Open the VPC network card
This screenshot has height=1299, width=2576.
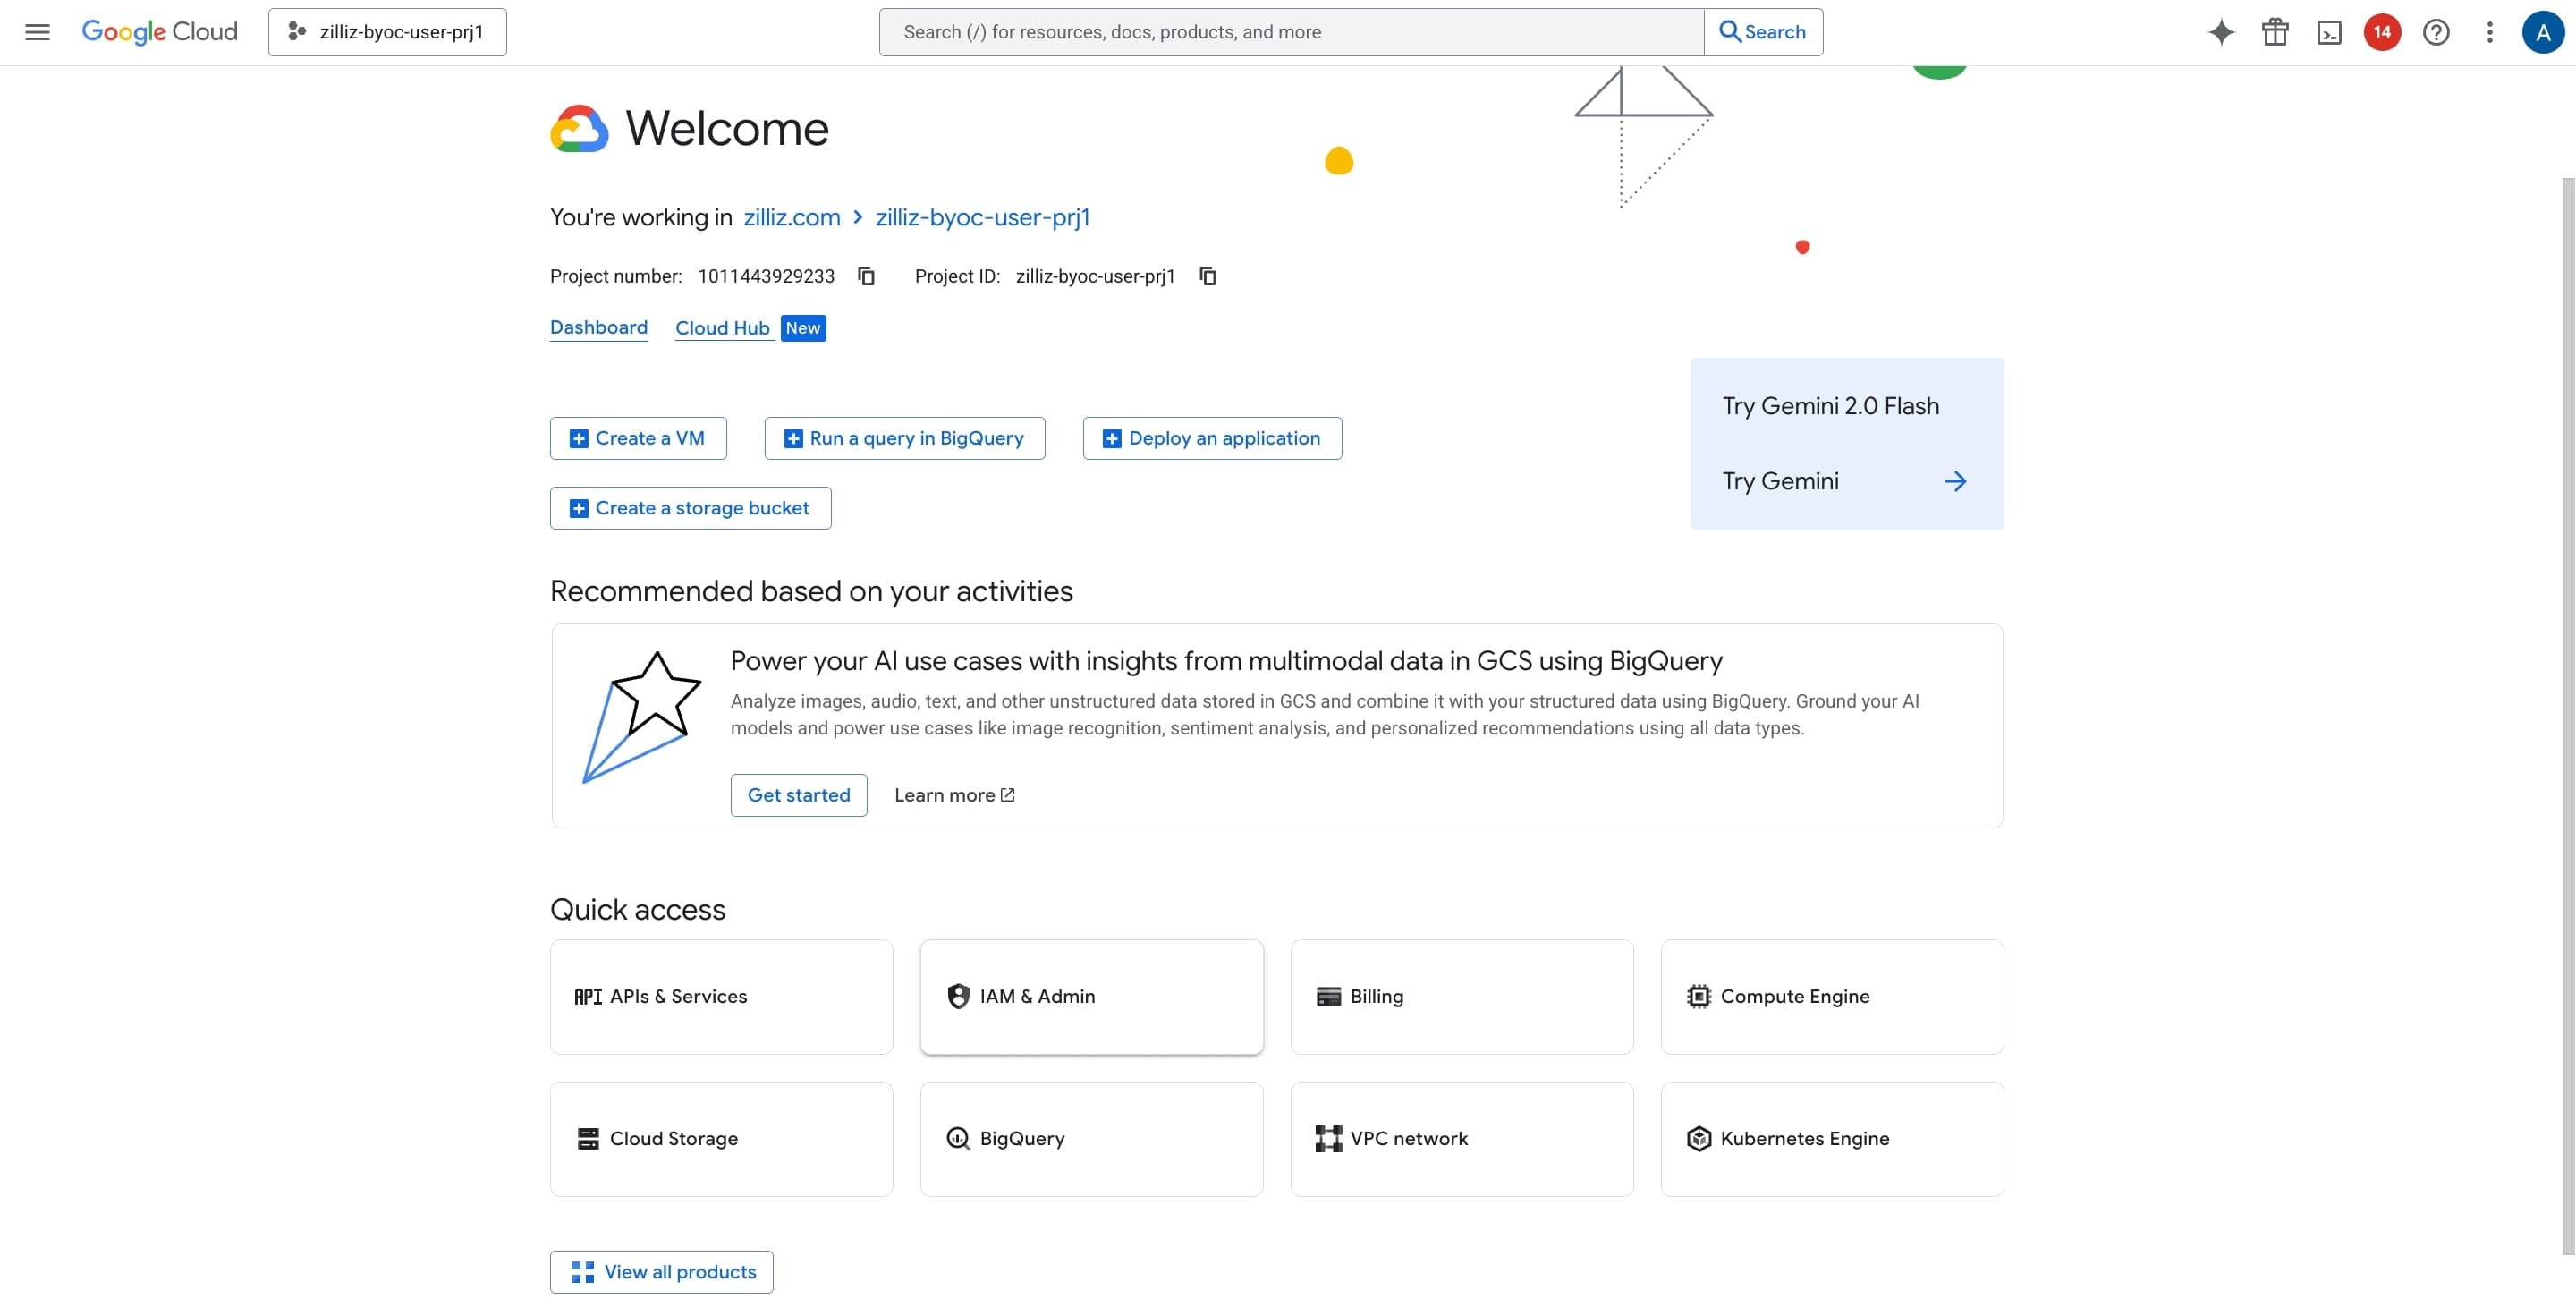click(x=1462, y=1139)
